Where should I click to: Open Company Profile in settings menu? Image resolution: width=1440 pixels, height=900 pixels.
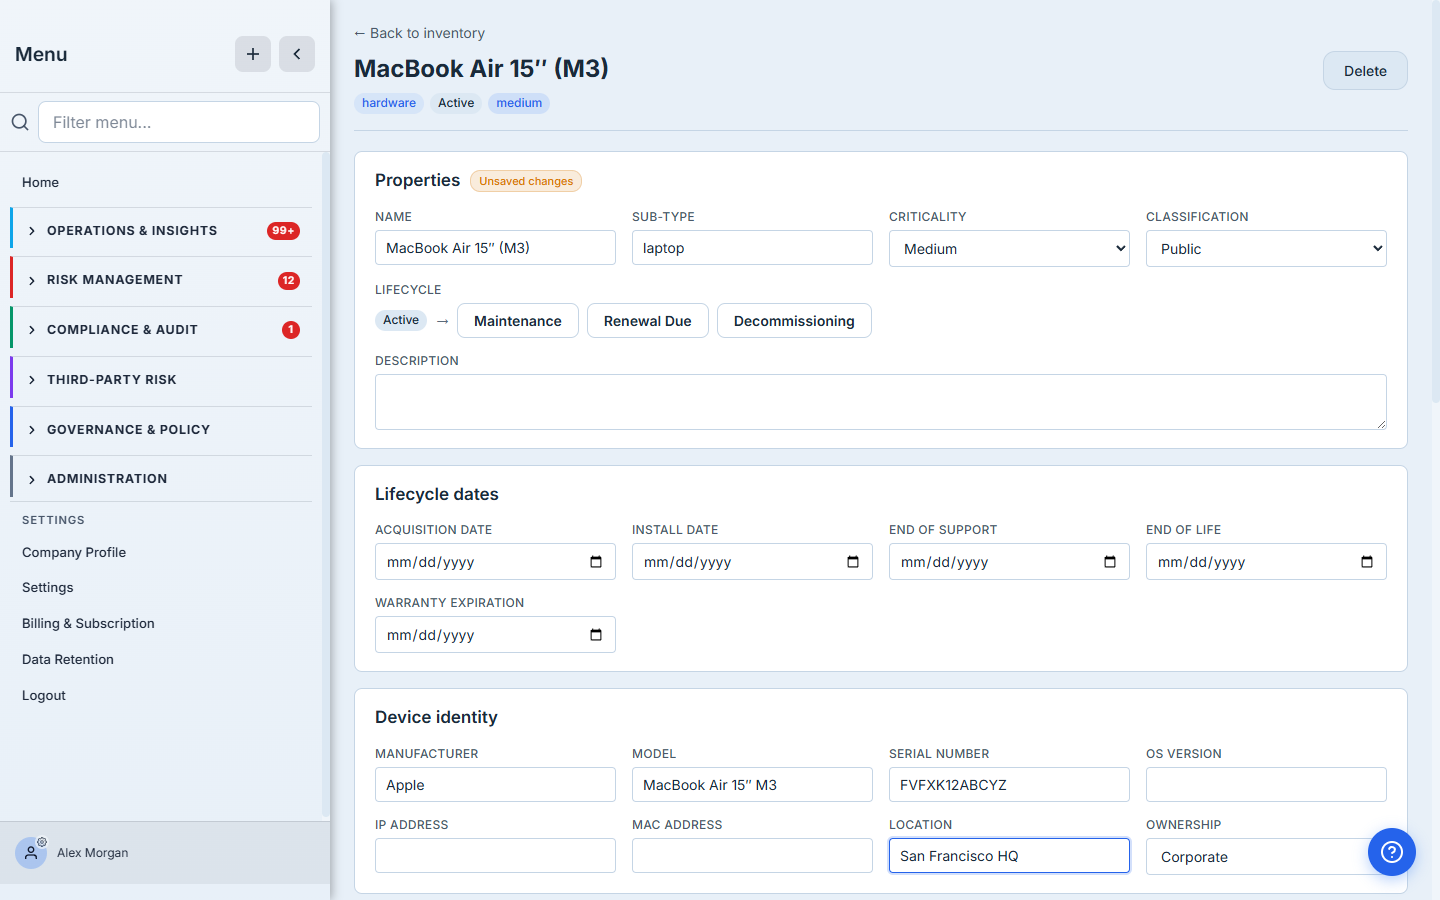pyautogui.click(x=74, y=552)
